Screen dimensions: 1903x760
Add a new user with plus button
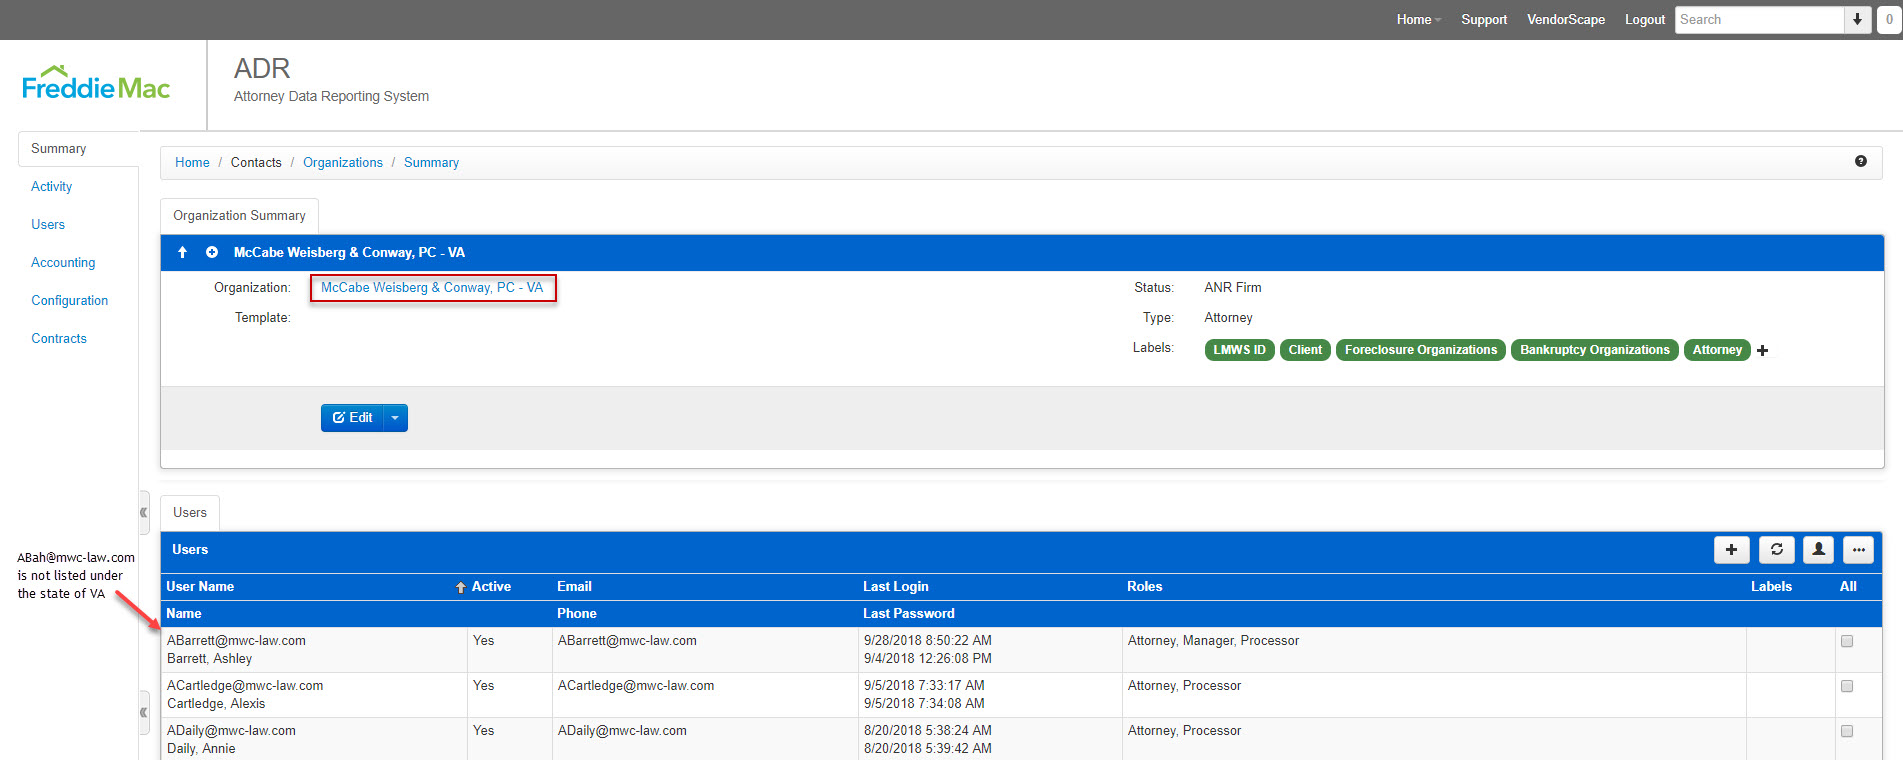point(1732,550)
